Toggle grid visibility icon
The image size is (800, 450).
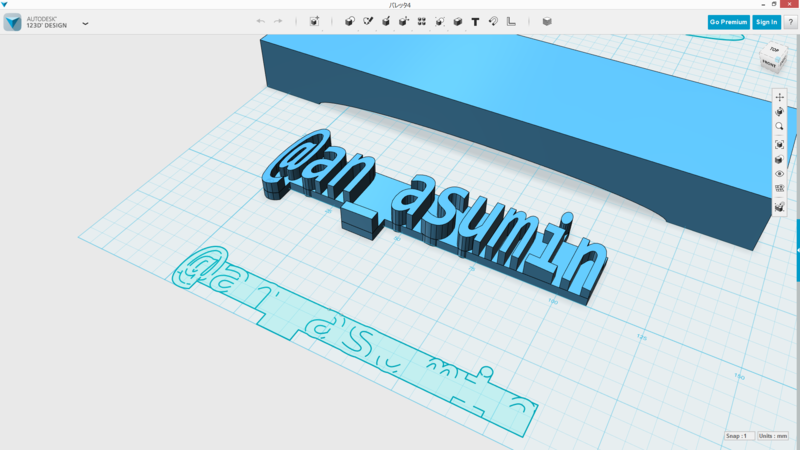[x=779, y=188]
